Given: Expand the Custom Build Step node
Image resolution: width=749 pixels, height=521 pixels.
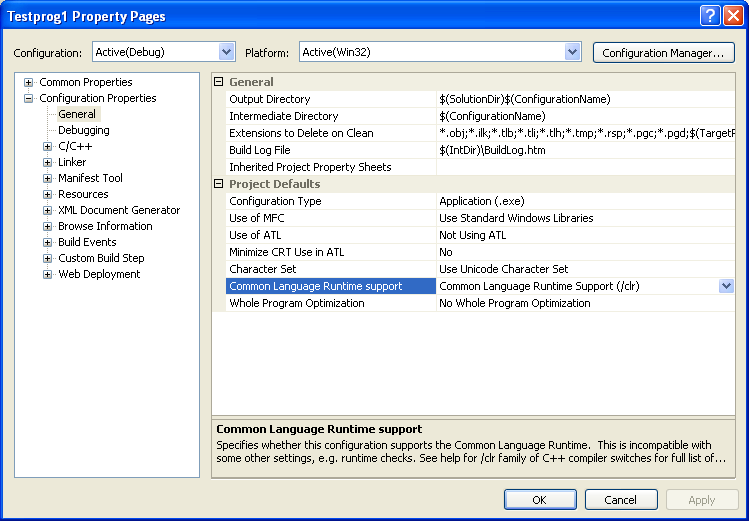Looking at the screenshot, I should pyautogui.click(x=47, y=258).
